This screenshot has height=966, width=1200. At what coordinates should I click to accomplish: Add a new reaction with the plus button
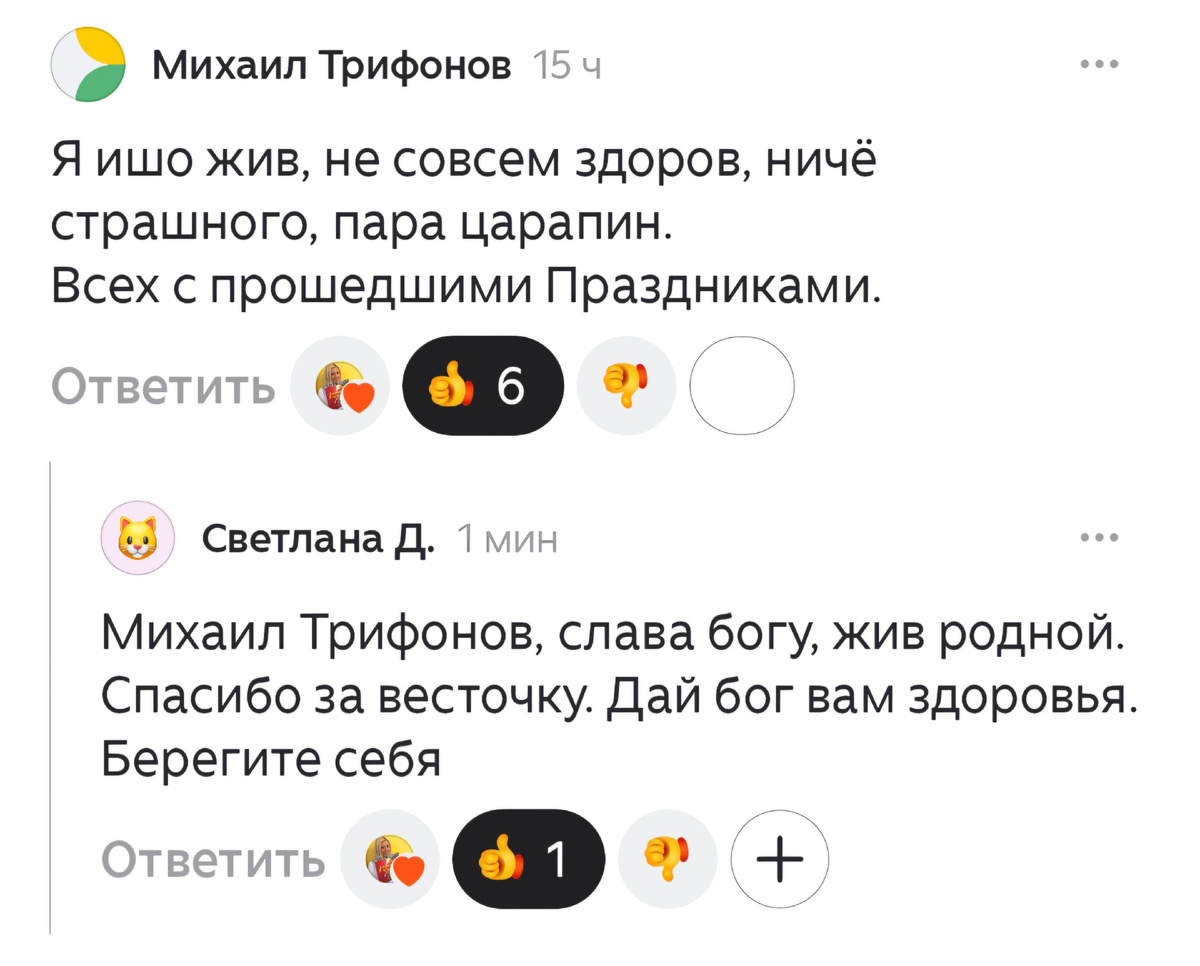(x=780, y=859)
